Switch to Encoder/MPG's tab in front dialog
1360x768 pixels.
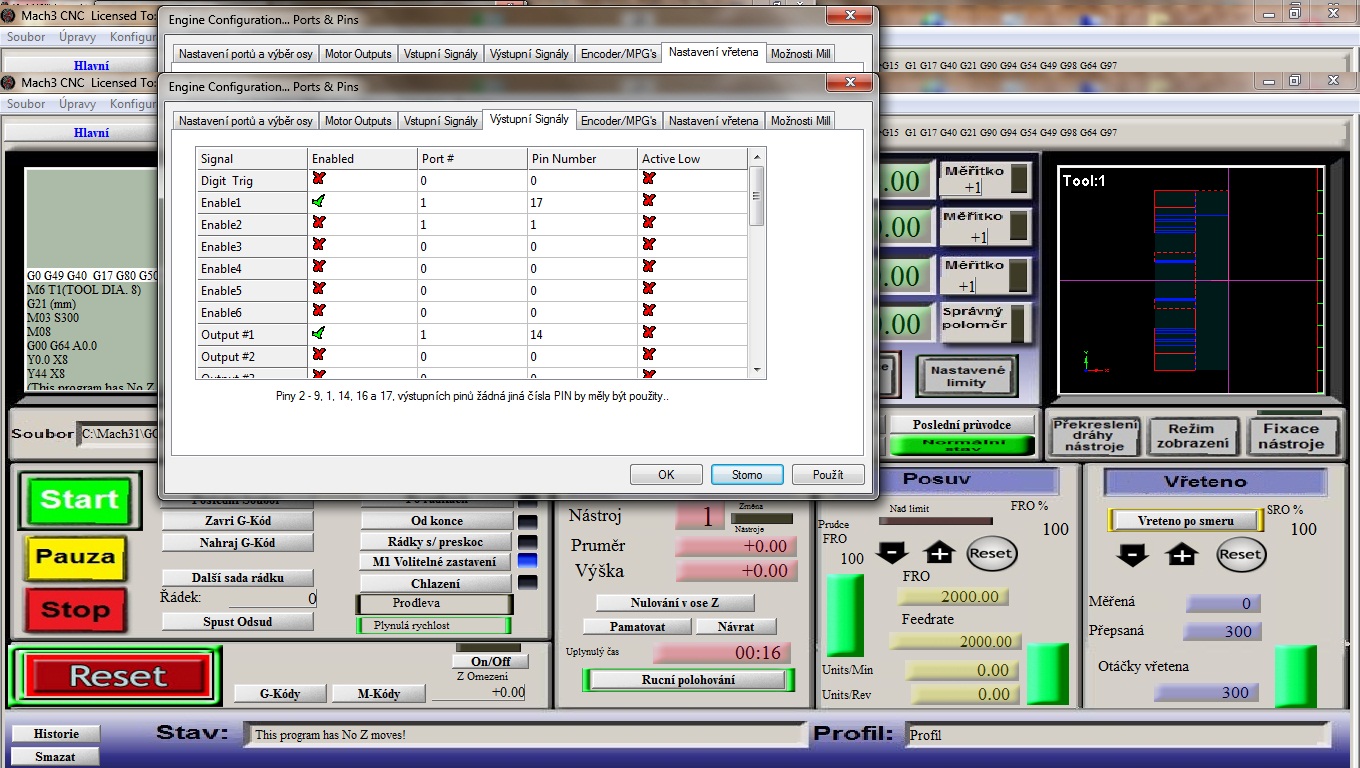(x=619, y=121)
